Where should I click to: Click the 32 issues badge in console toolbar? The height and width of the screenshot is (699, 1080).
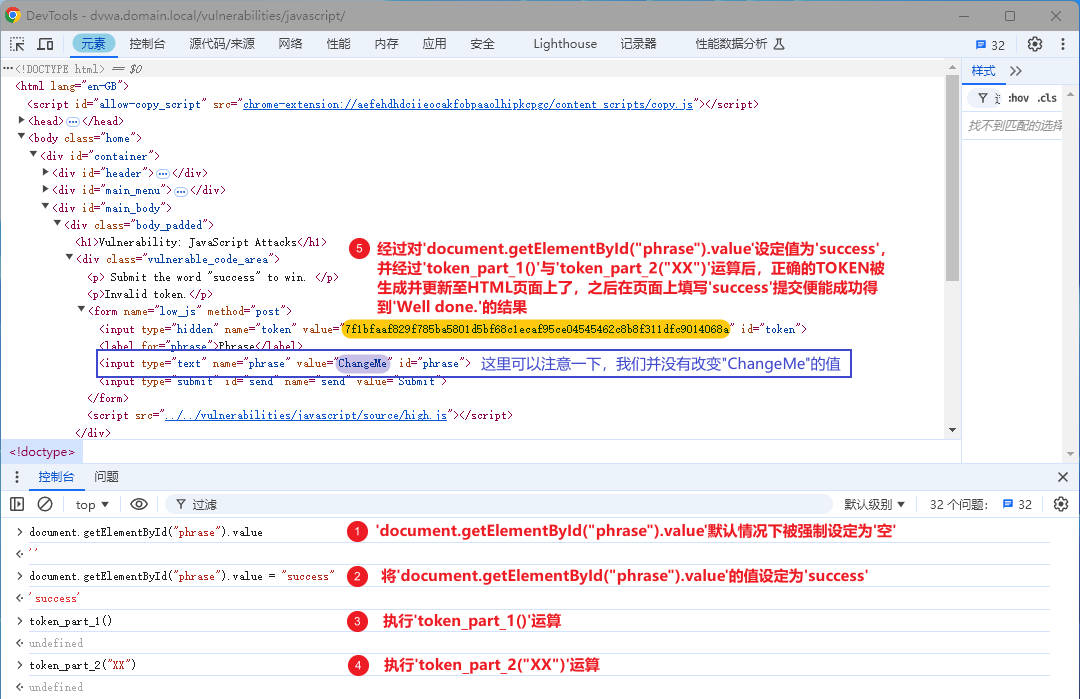(x=1017, y=504)
